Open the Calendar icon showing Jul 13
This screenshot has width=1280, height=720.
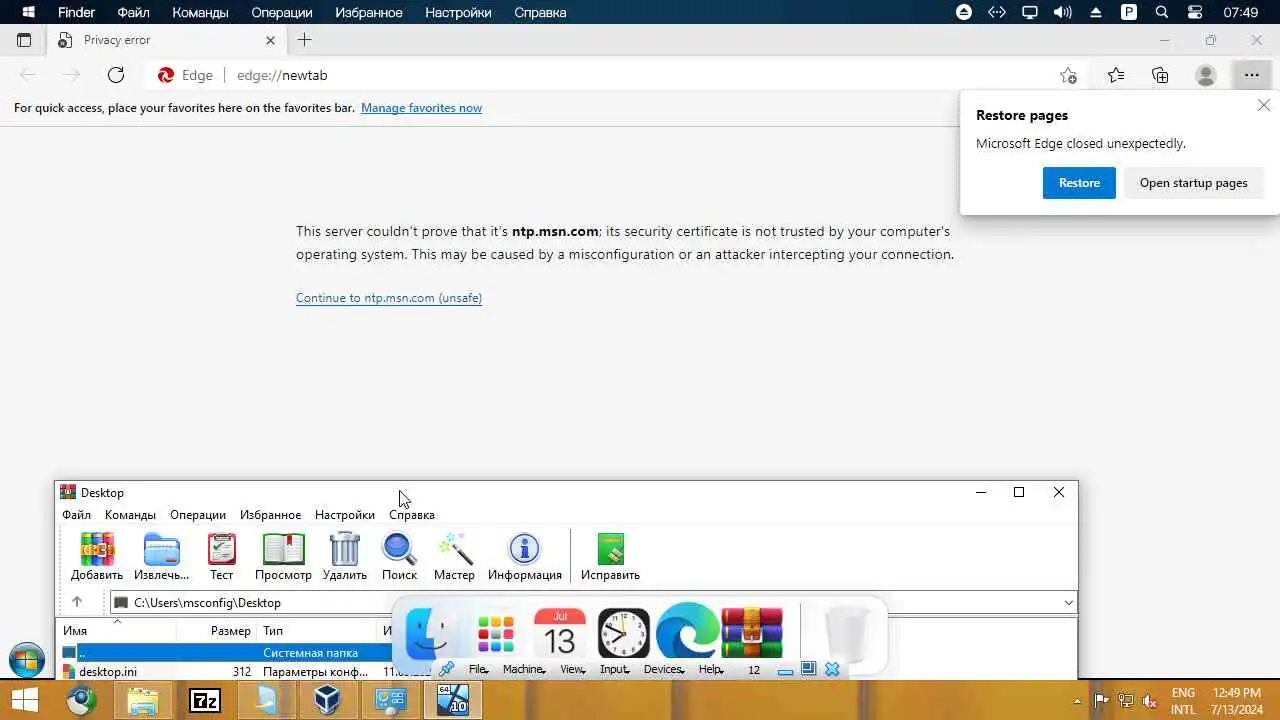560,633
